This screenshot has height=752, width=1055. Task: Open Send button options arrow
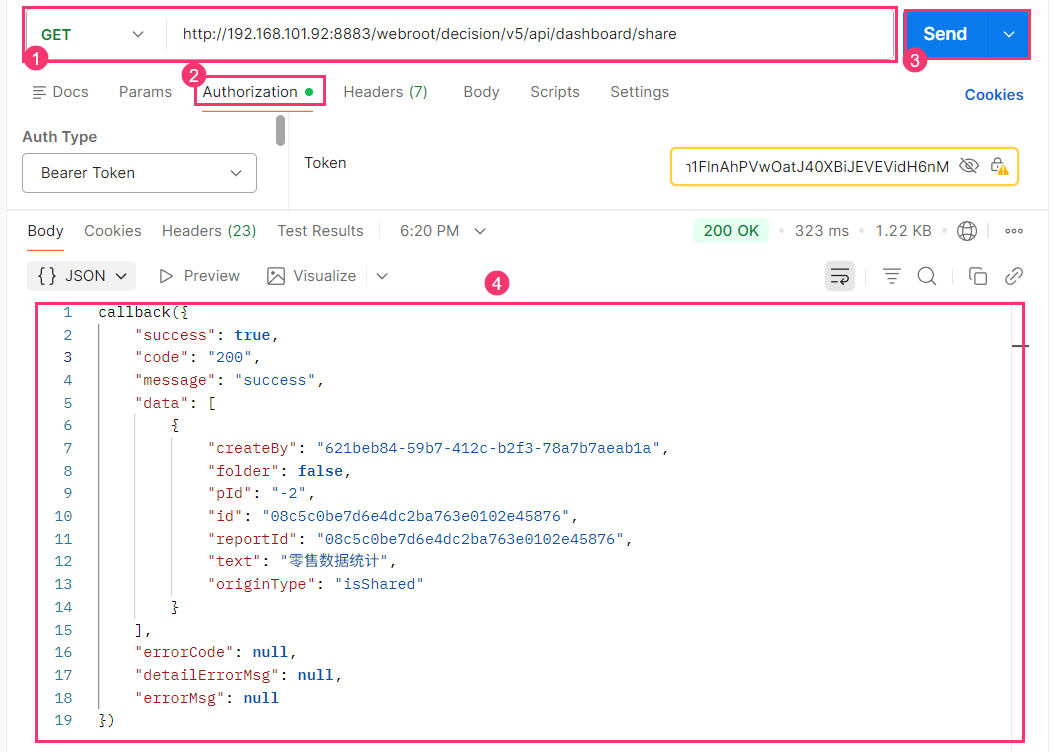1009,34
